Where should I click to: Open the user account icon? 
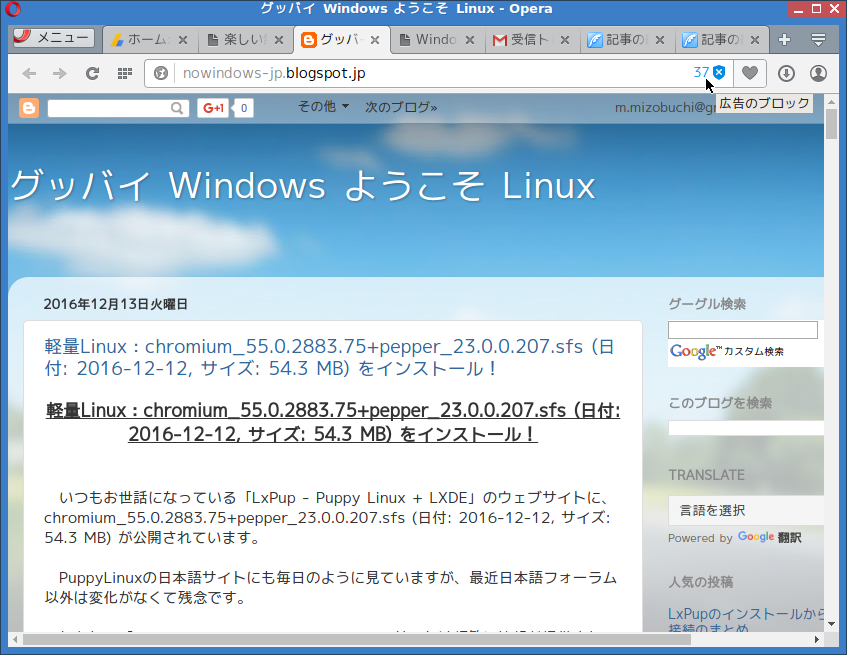tap(818, 73)
